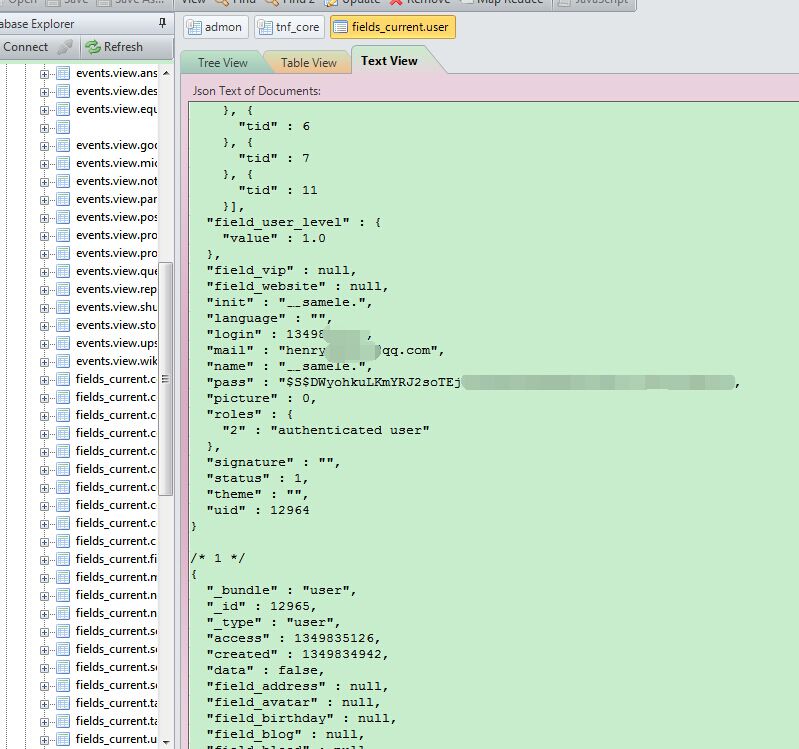Click the fields_current.user tab's table icon
The image size is (799, 749).
click(x=340, y=27)
